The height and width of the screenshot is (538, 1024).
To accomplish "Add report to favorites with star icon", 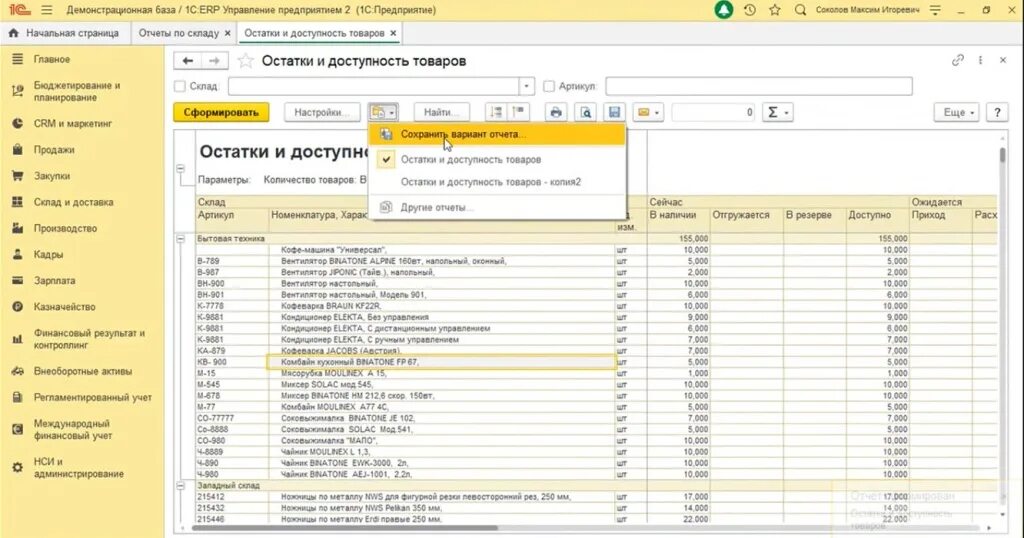I will tap(246, 61).
